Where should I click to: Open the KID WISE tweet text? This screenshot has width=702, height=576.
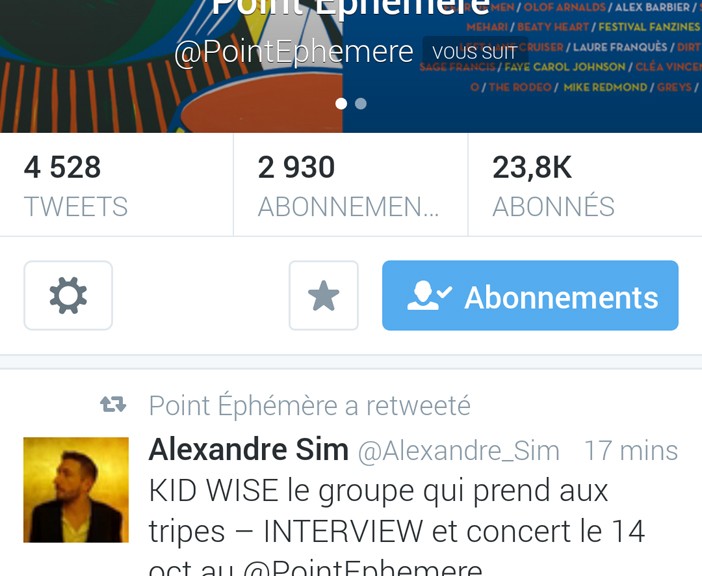pyautogui.click(x=397, y=527)
